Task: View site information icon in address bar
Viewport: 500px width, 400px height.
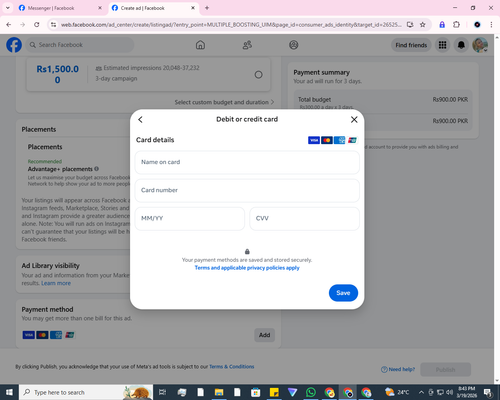Action: pyautogui.click(x=53, y=25)
